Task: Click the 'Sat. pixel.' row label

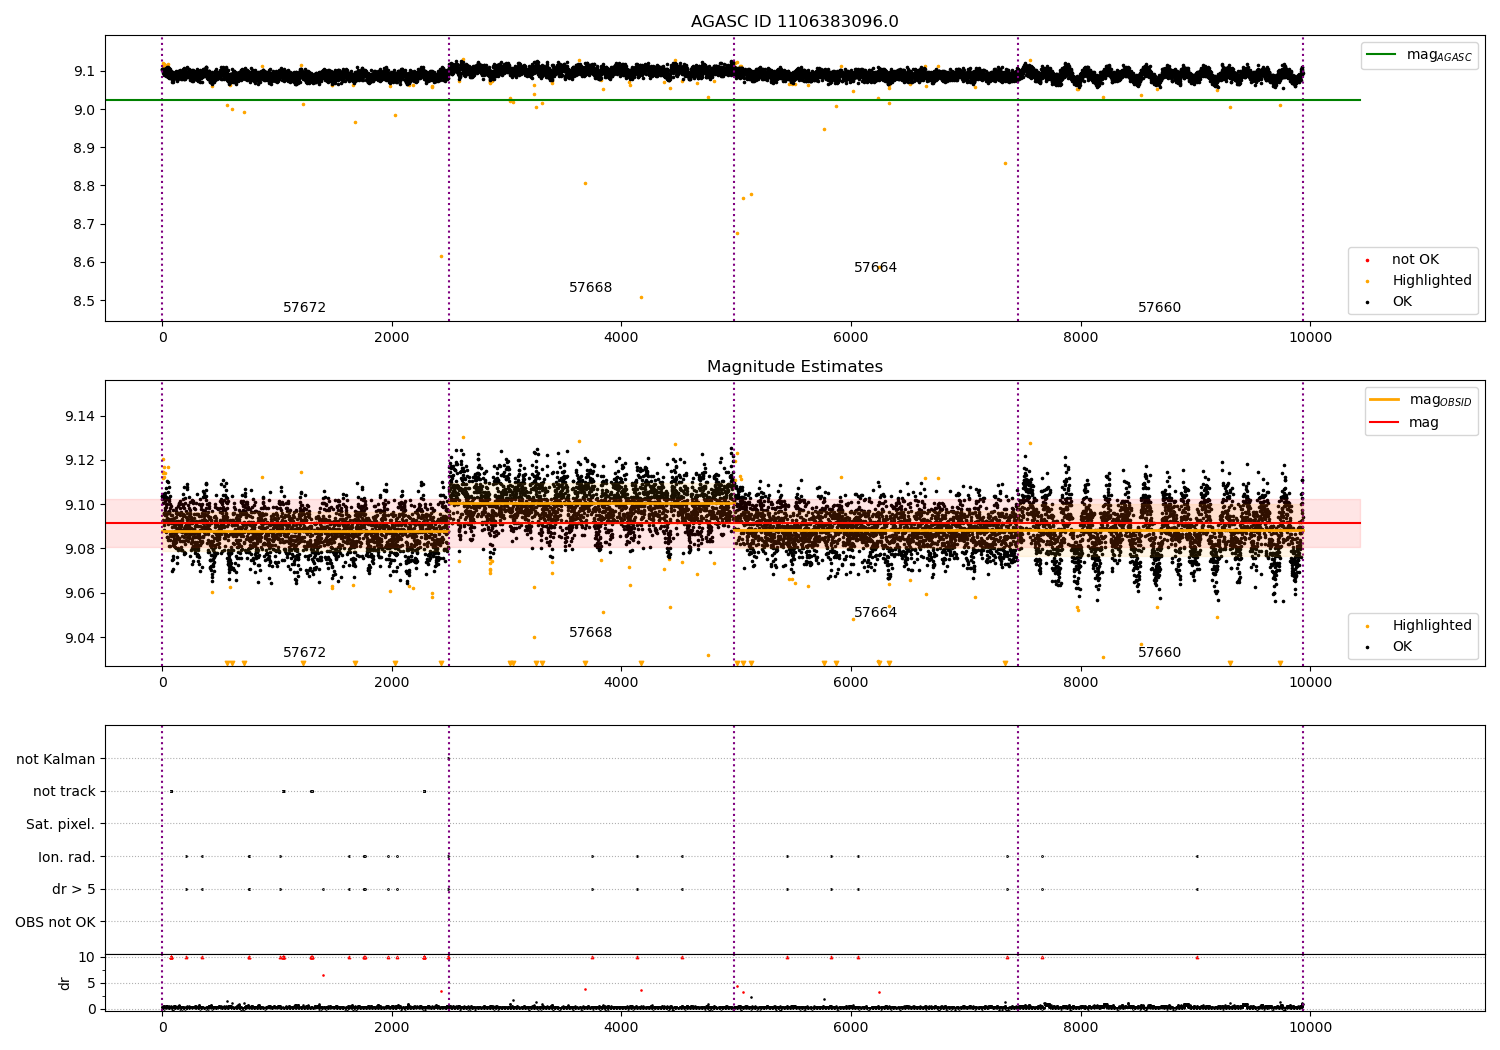Action: pos(60,825)
